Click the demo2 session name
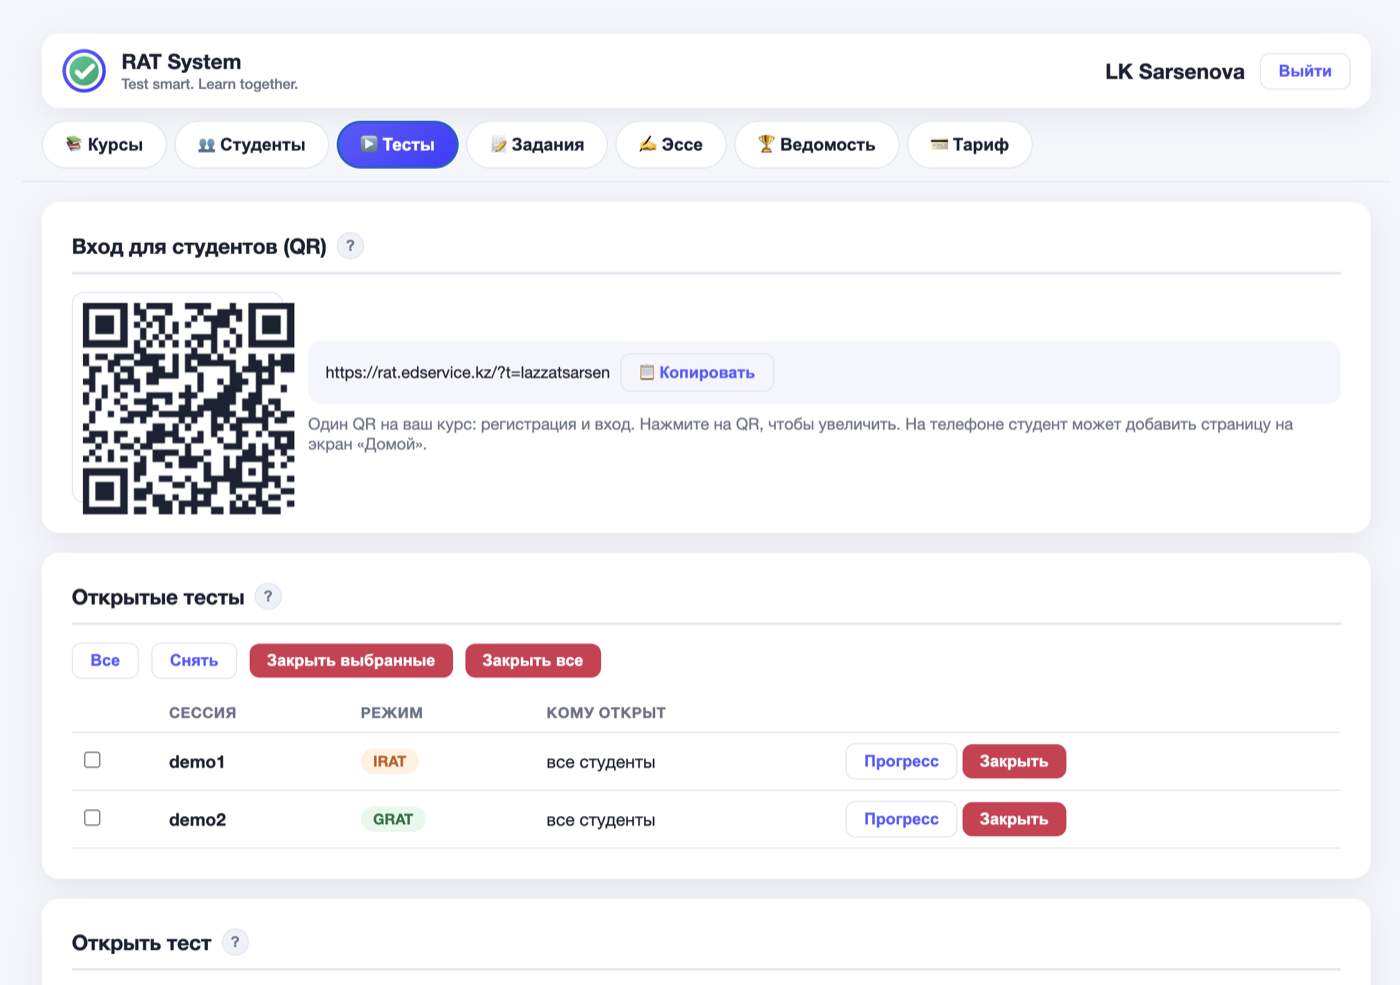This screenshot has width=1400, height=985. click(197, 820)
